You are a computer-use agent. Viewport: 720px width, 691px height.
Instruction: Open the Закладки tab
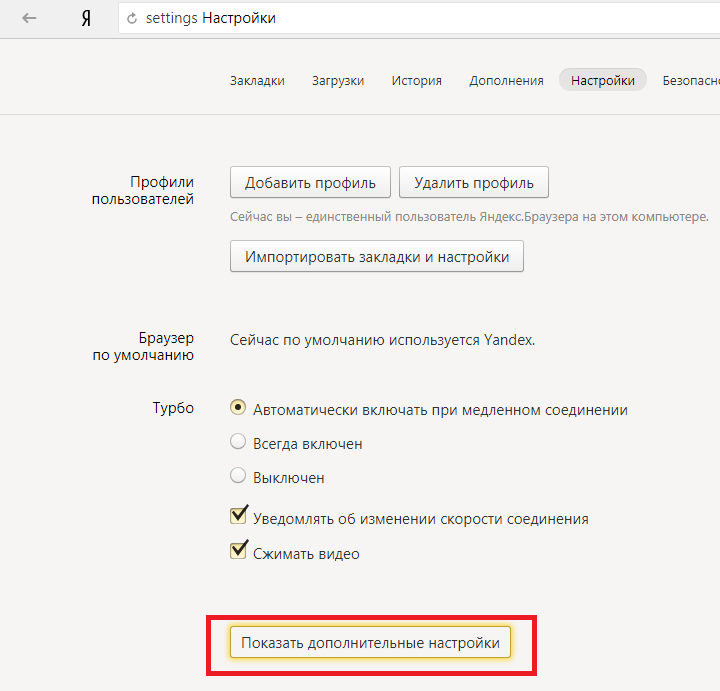pyautogui.click(x=257, y=81)
